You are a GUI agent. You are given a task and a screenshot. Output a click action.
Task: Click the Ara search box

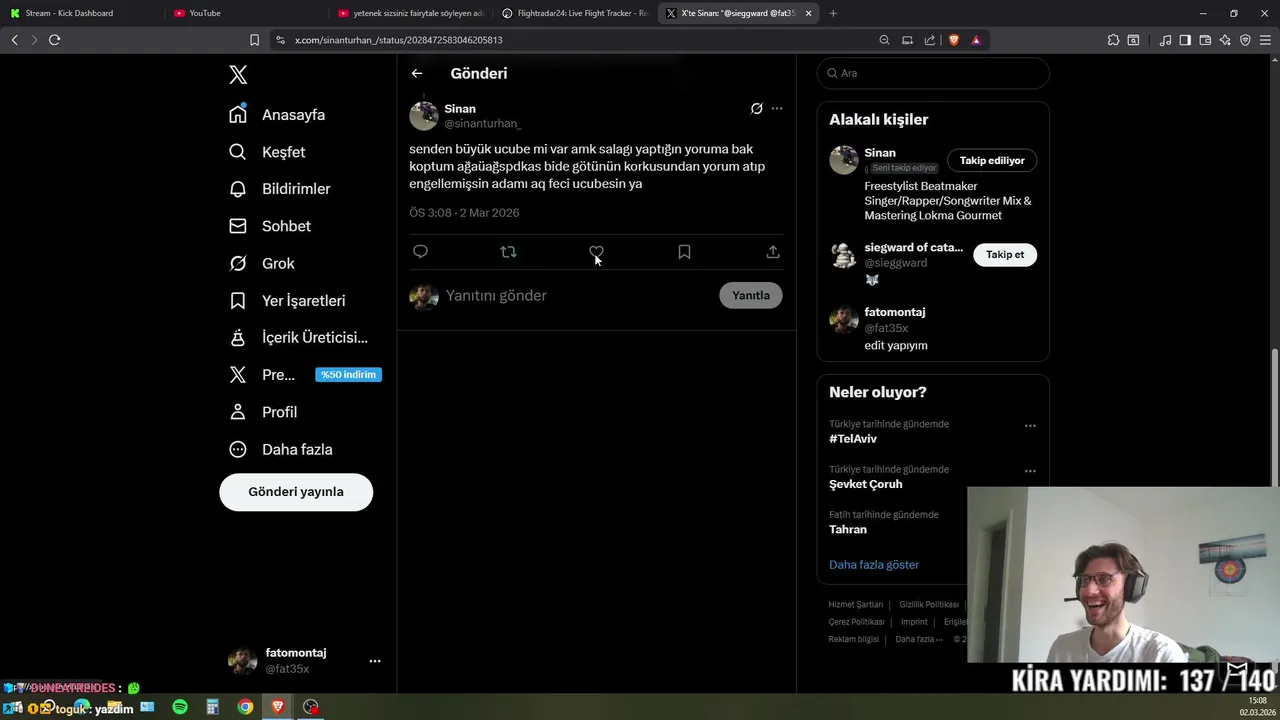tap(933, 73)
